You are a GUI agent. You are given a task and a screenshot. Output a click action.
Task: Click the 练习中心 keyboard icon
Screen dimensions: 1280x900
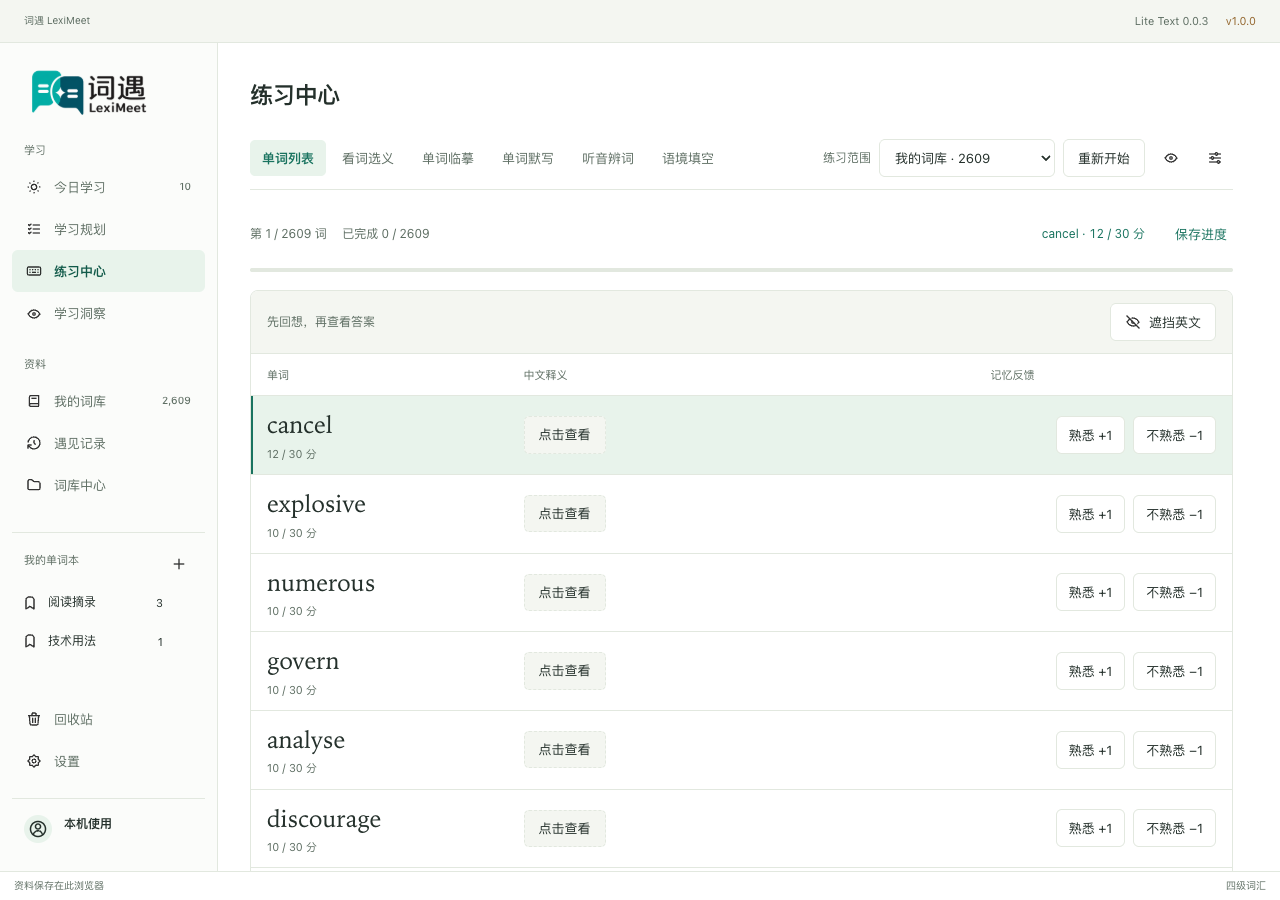34,271
